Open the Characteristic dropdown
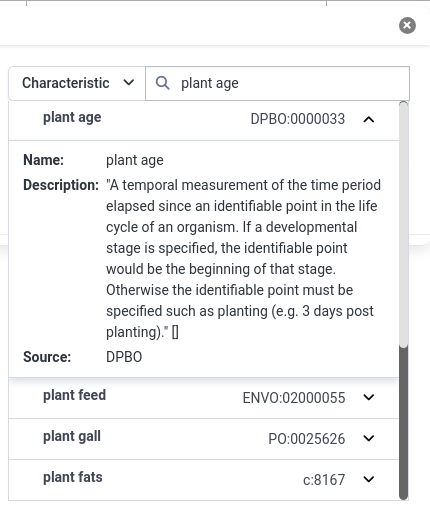 point(77,83)
